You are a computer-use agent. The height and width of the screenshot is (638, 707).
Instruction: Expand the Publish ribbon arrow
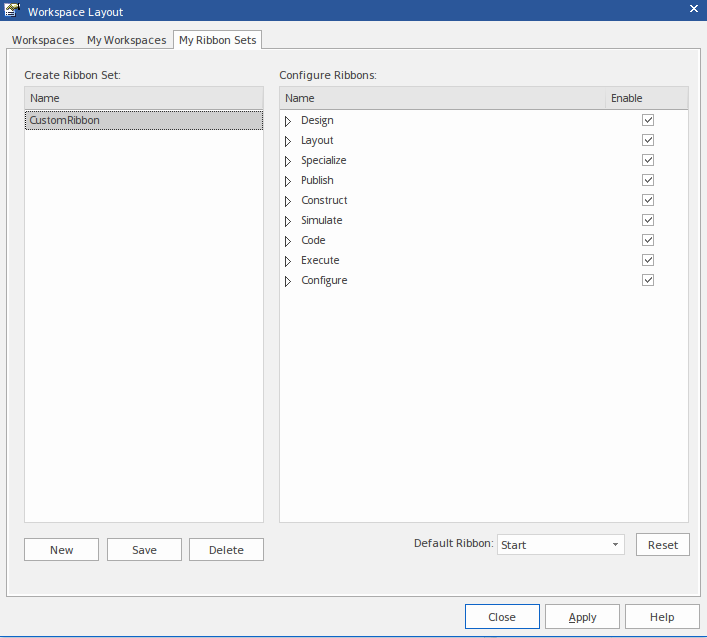point(288,181)
